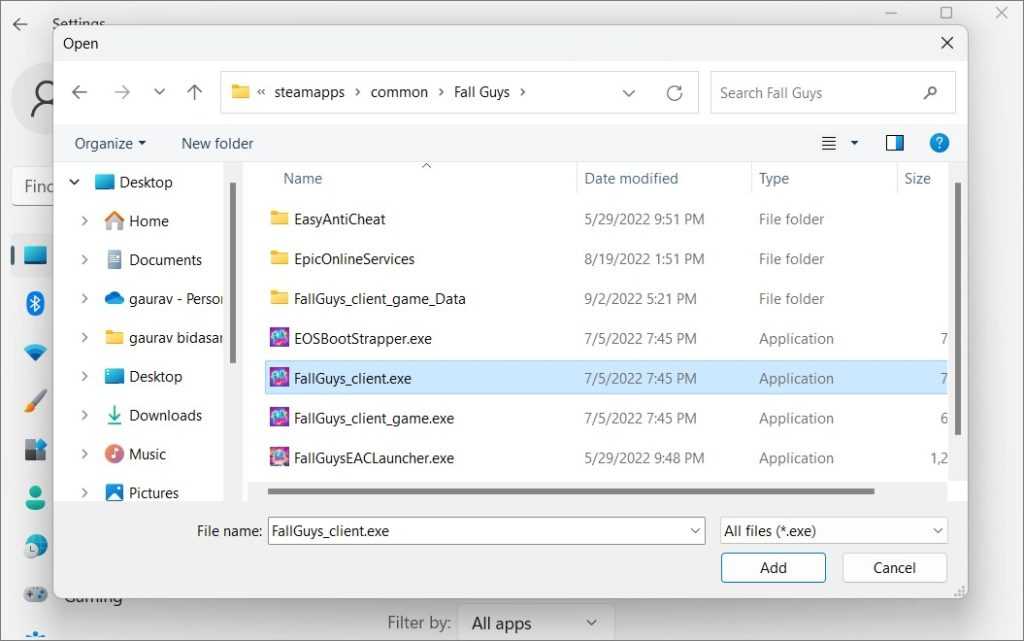Image resolution: width=1024 pixels, height=641 pixels.
Task: Click the Cancel button
Action: 894,568
